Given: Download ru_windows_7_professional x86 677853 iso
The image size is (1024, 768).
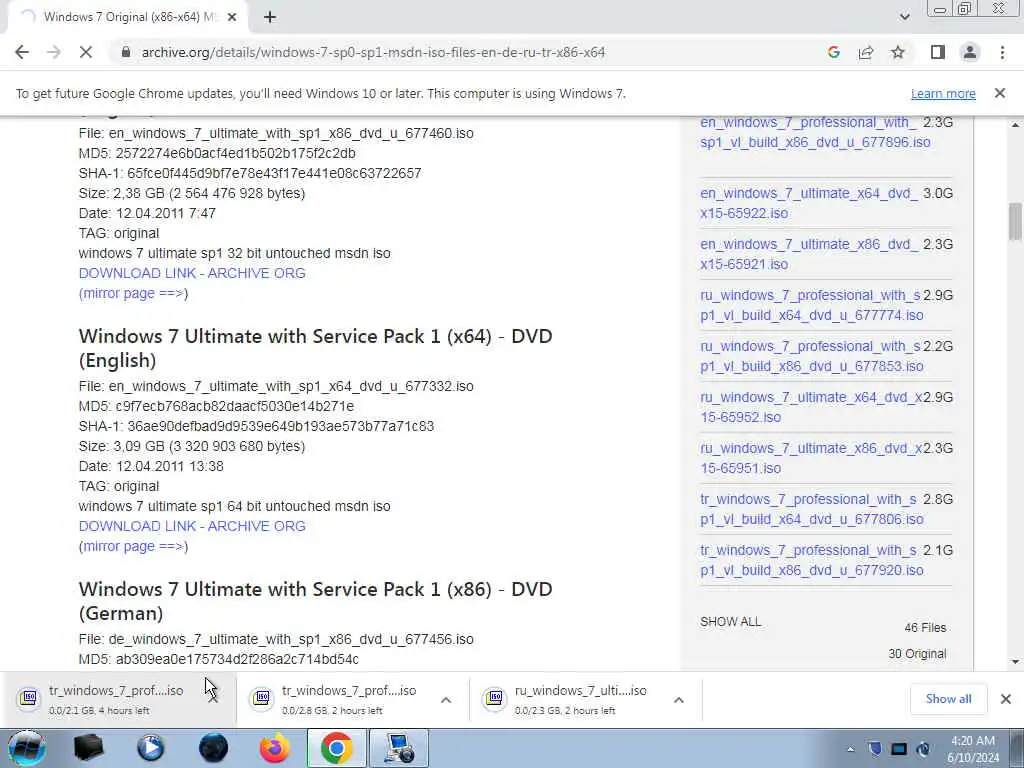Looking at the screenshot, I should tap(811, 356).
